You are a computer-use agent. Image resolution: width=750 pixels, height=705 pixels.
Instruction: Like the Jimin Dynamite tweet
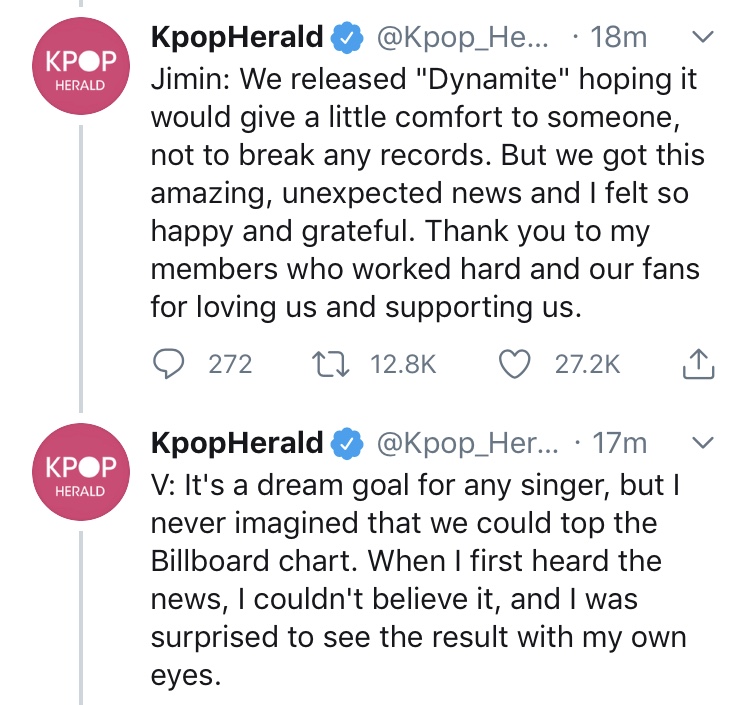[515, 364]
